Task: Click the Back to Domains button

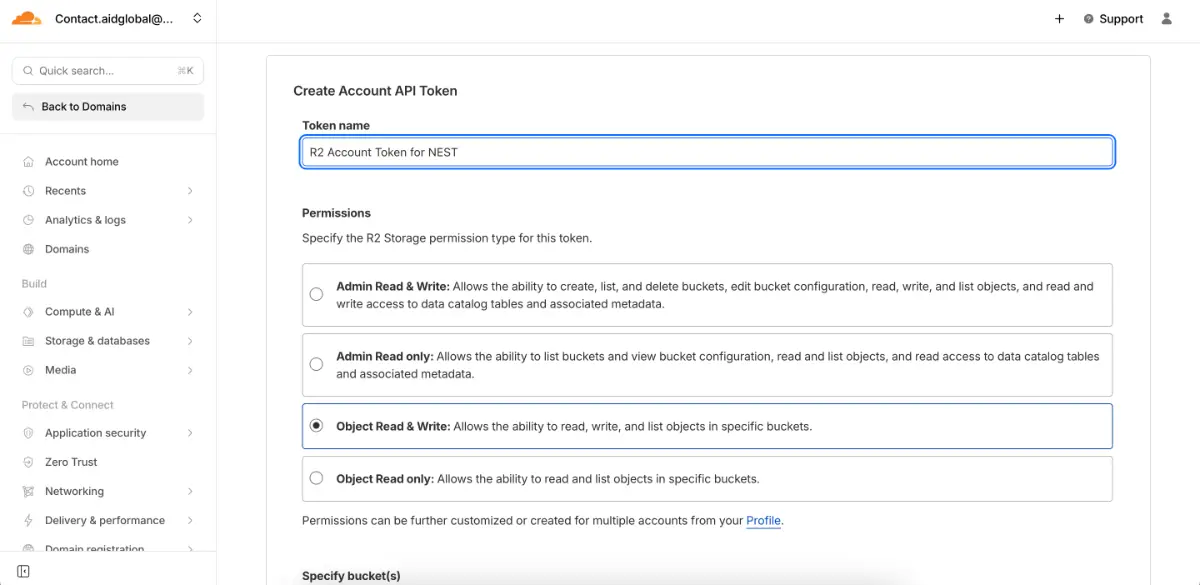Action: click(108, 107)
